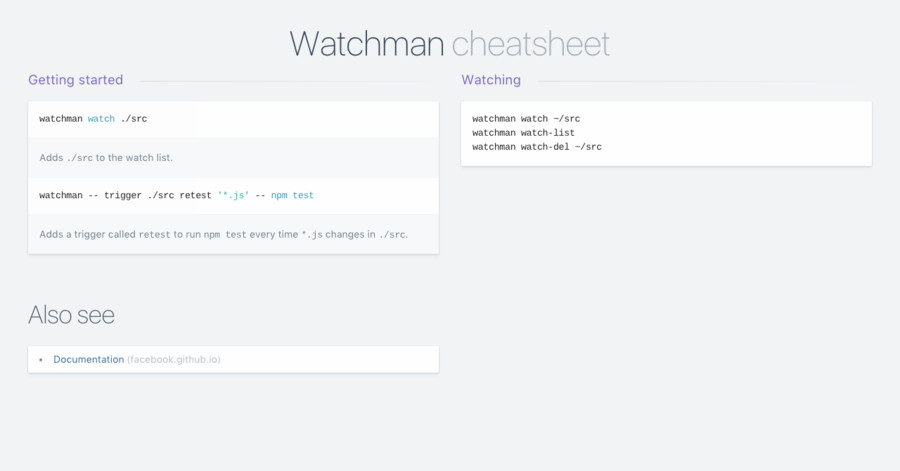Click the bullet point before Documentation

tap(41, 359)
